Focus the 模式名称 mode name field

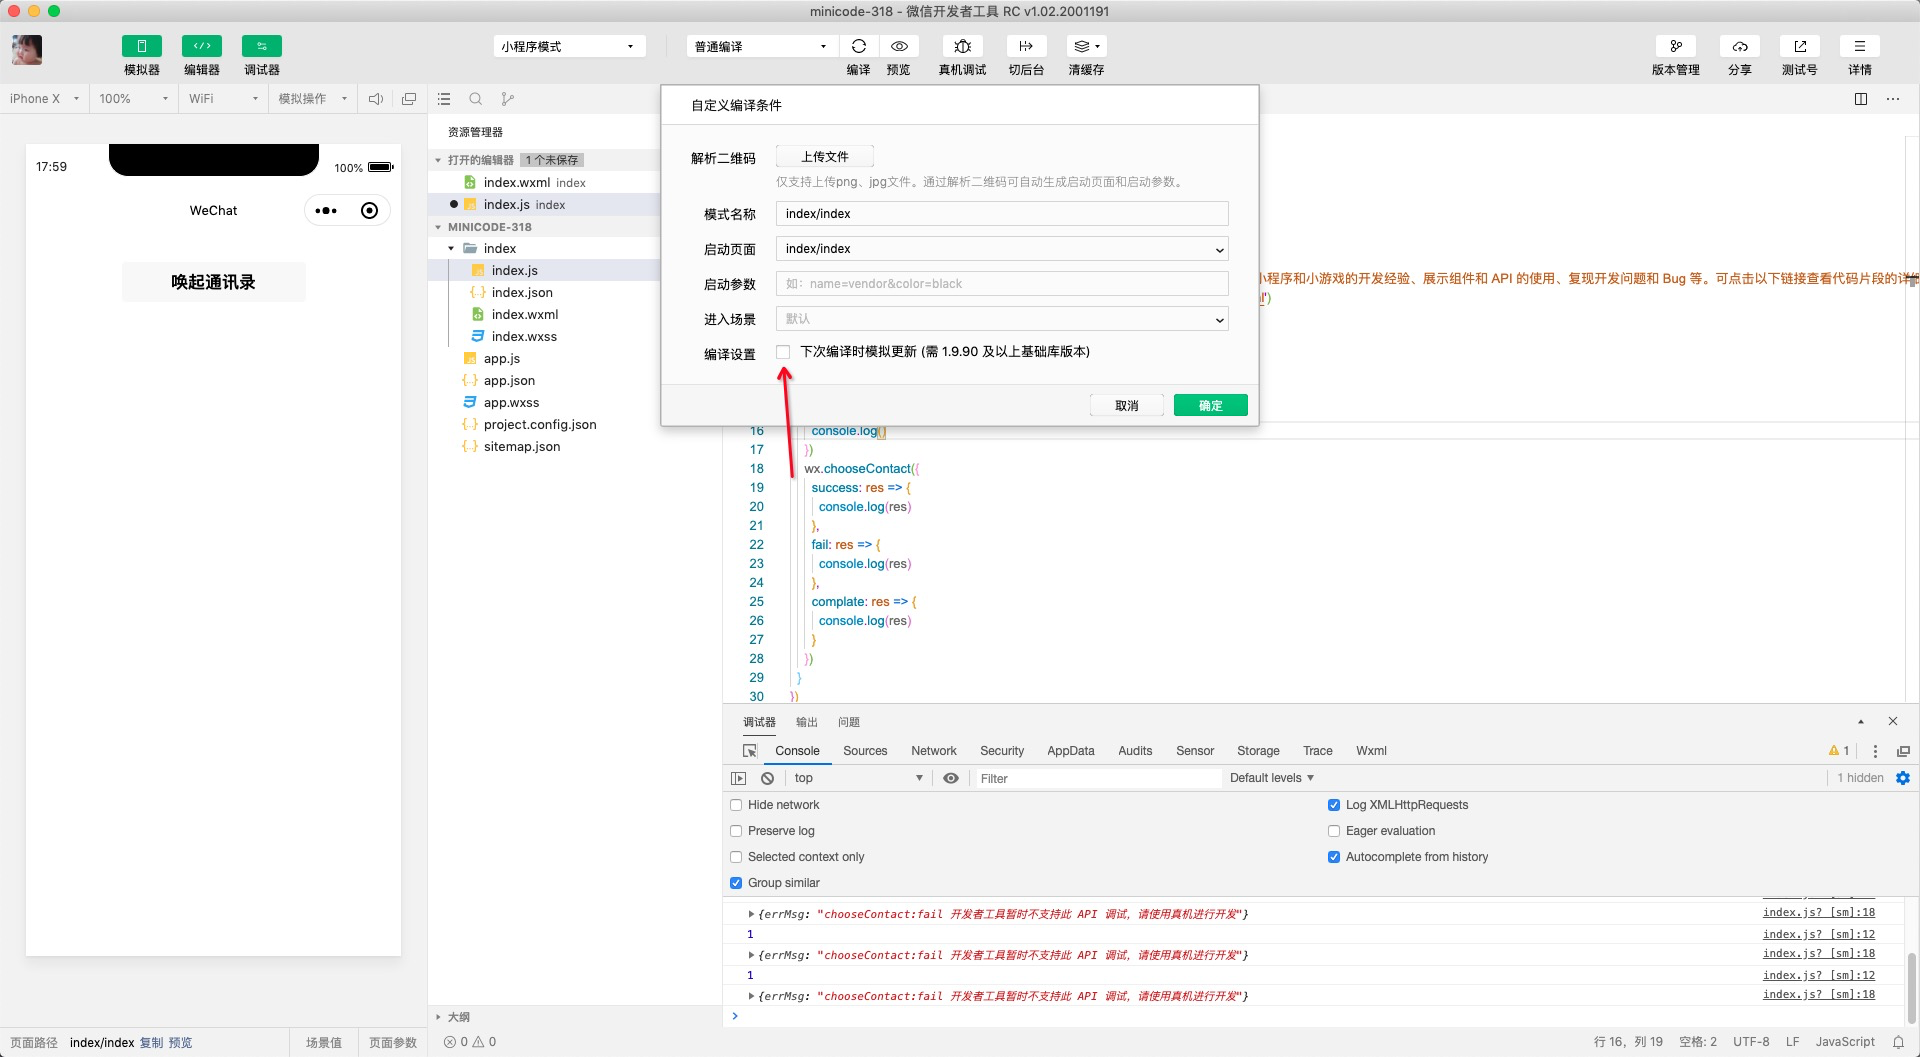coord(1002,214)
